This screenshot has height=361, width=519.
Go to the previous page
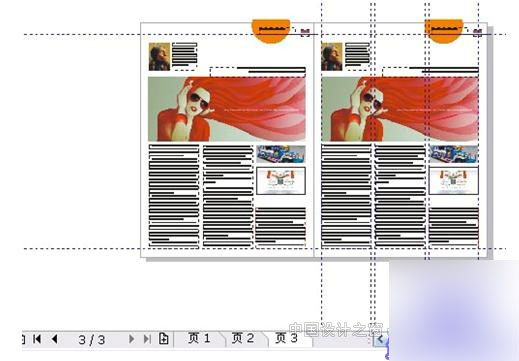(x=55, y=339)
